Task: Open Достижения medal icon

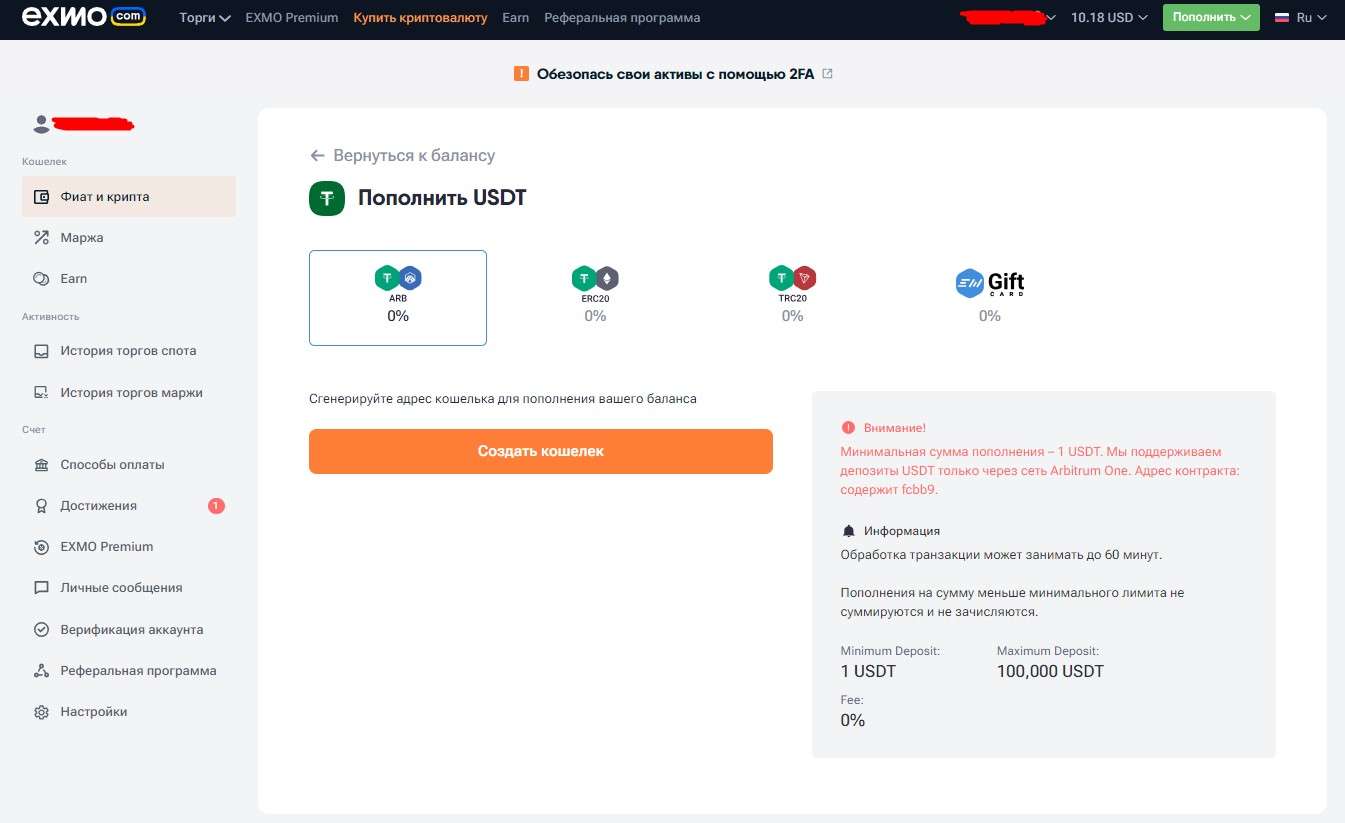Action: (41, 506)
